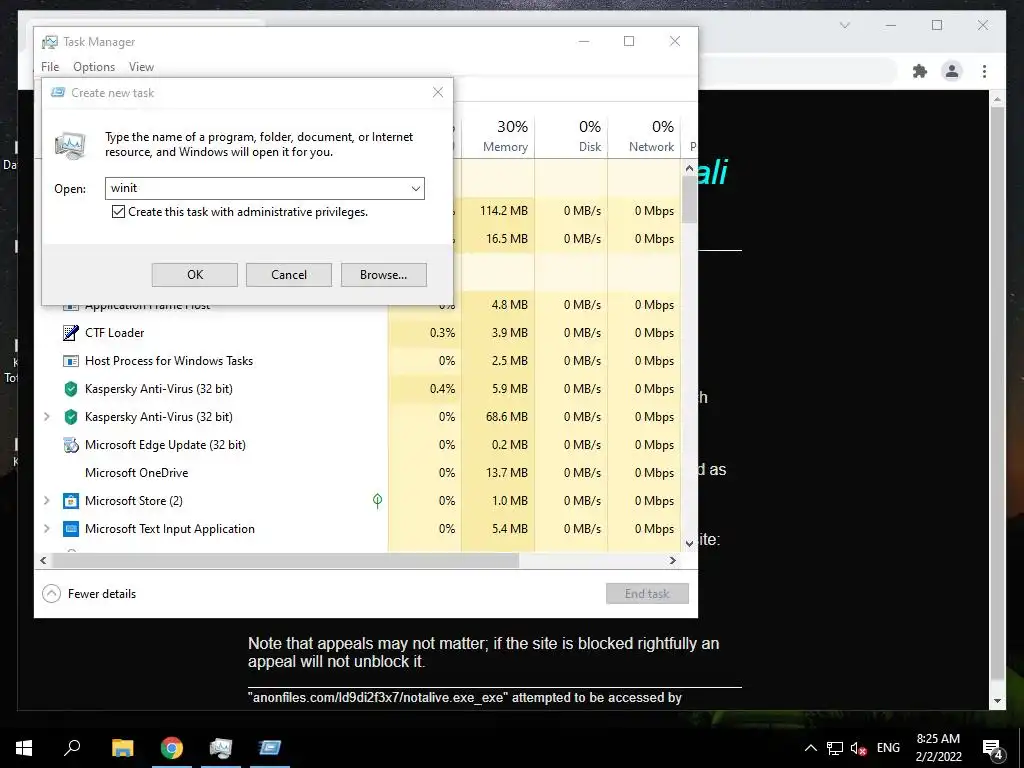Sort processes by the Disk column
This screenshot has height=768, width=1024.
pyautogui.click(x=571, y=136)
